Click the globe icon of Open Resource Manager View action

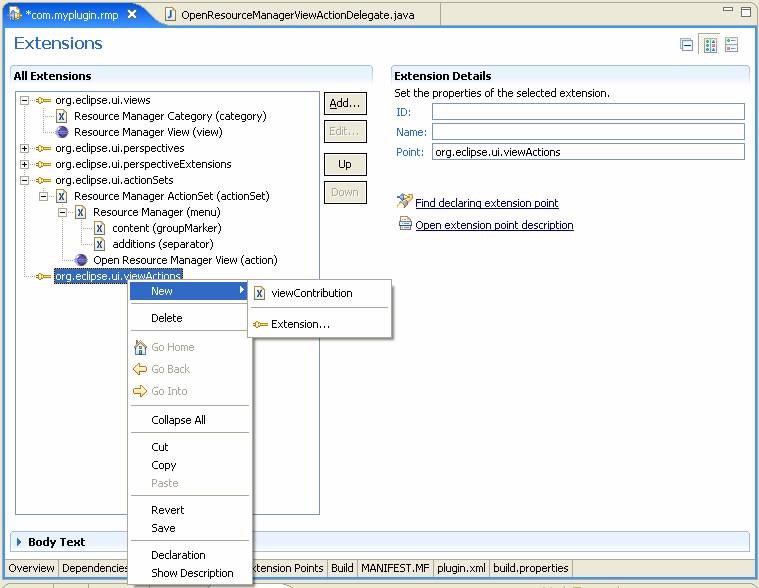click(x=81, y=260)
